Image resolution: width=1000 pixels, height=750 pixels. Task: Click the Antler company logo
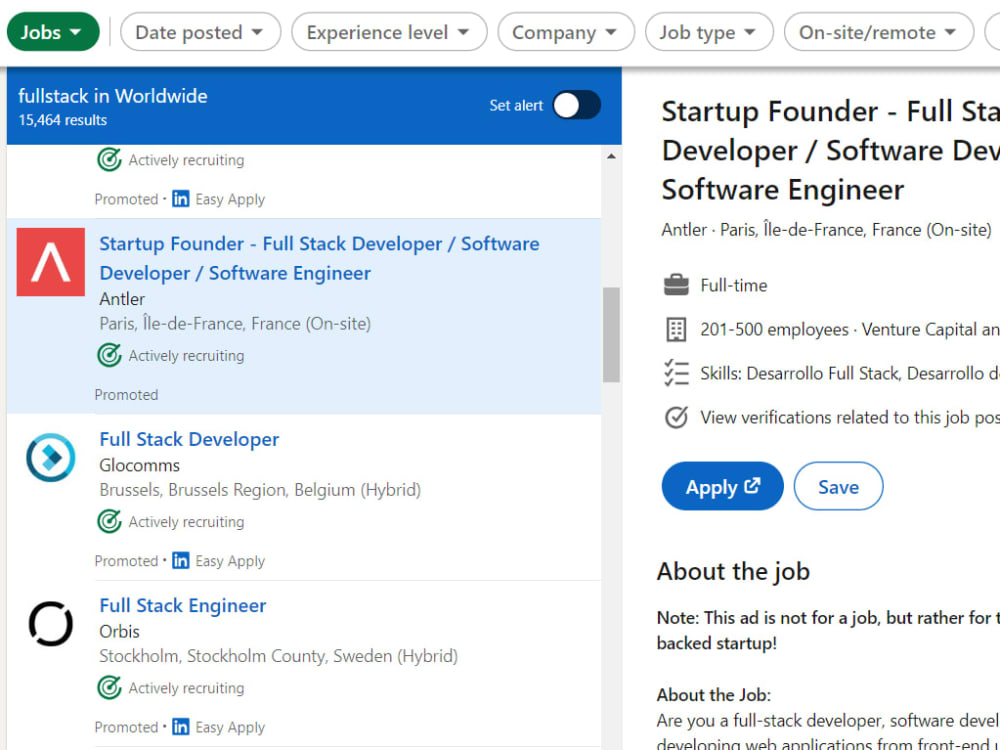[x=50, y=262]
